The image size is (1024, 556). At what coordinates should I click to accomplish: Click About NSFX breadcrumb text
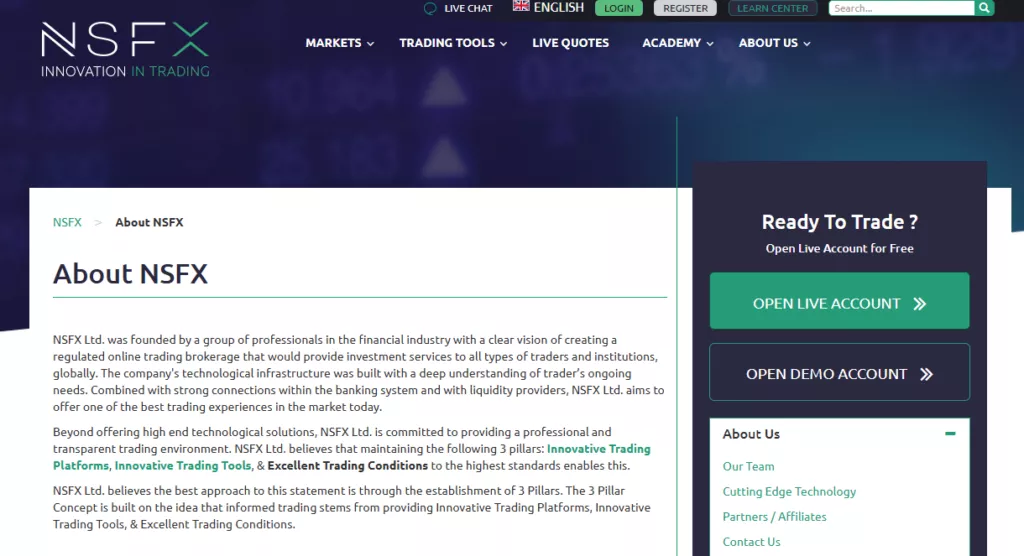pos(149,222)
